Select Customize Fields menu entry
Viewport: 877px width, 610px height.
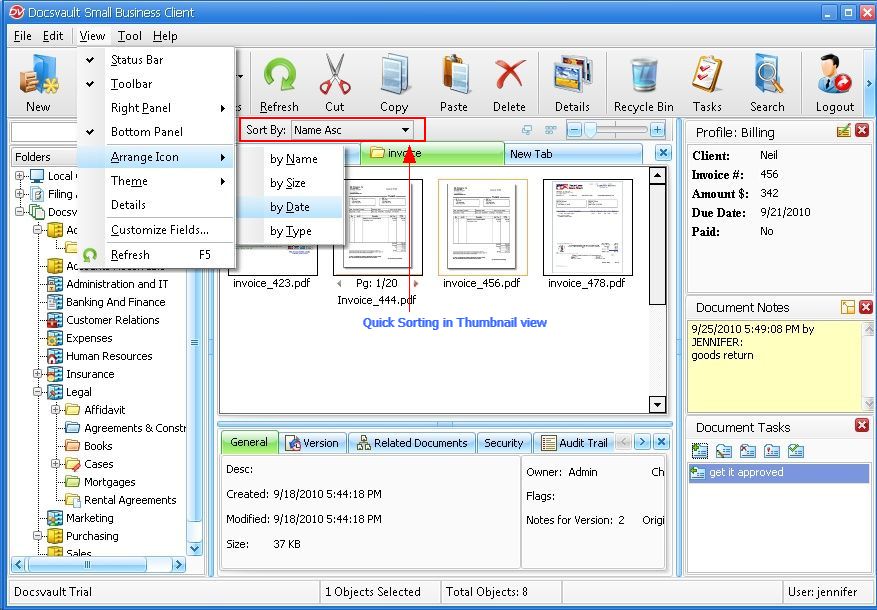coord(159,230)
